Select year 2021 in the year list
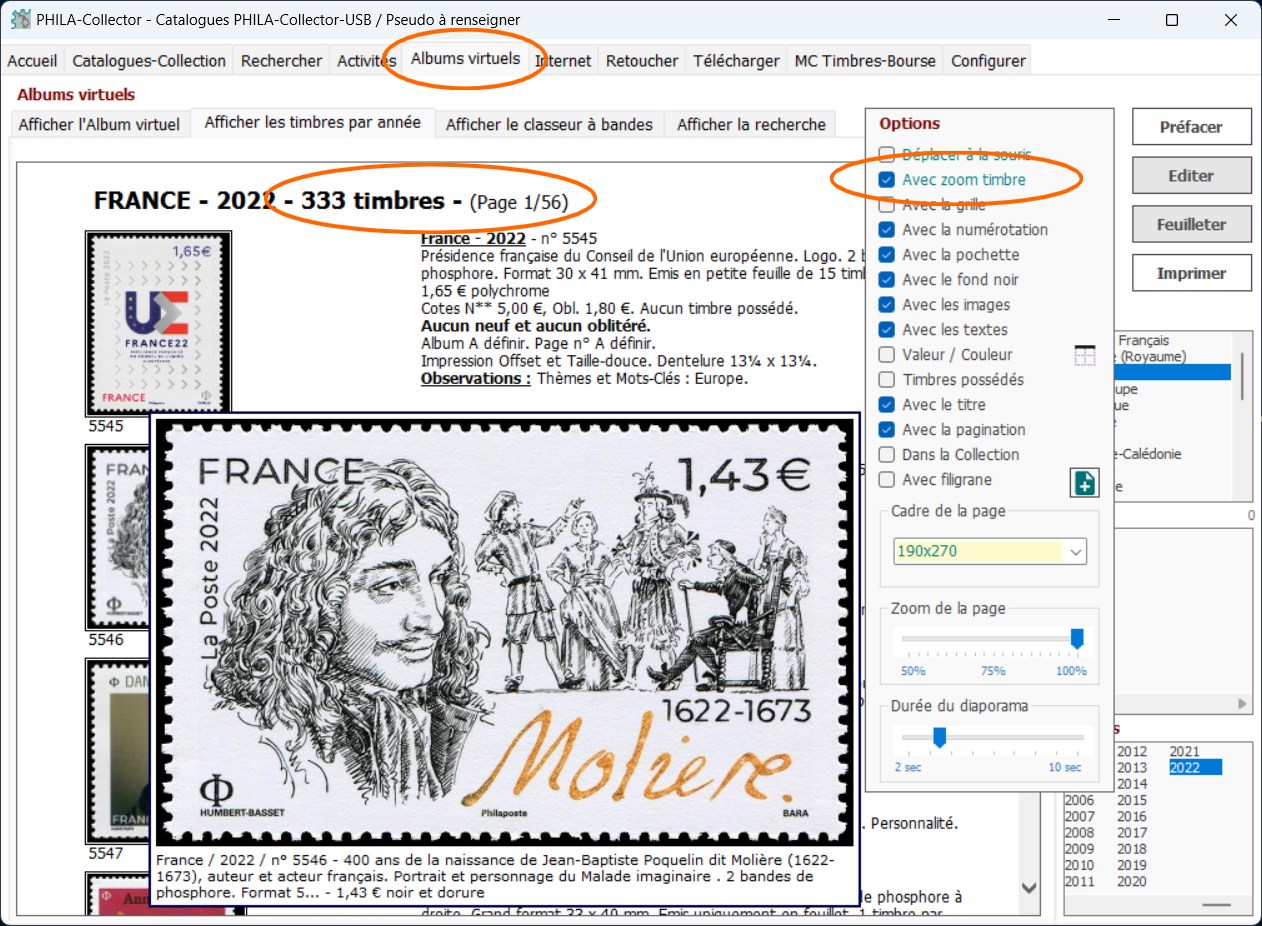1262x926 pixels. [1184, 751]
